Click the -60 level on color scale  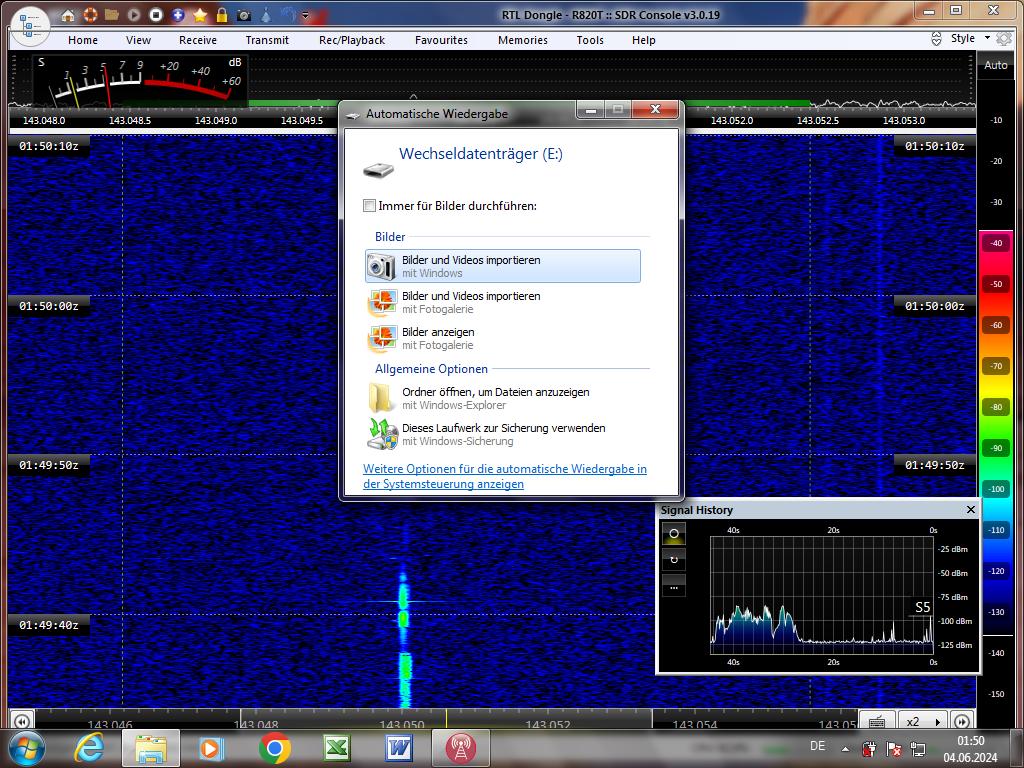[996, 325]
